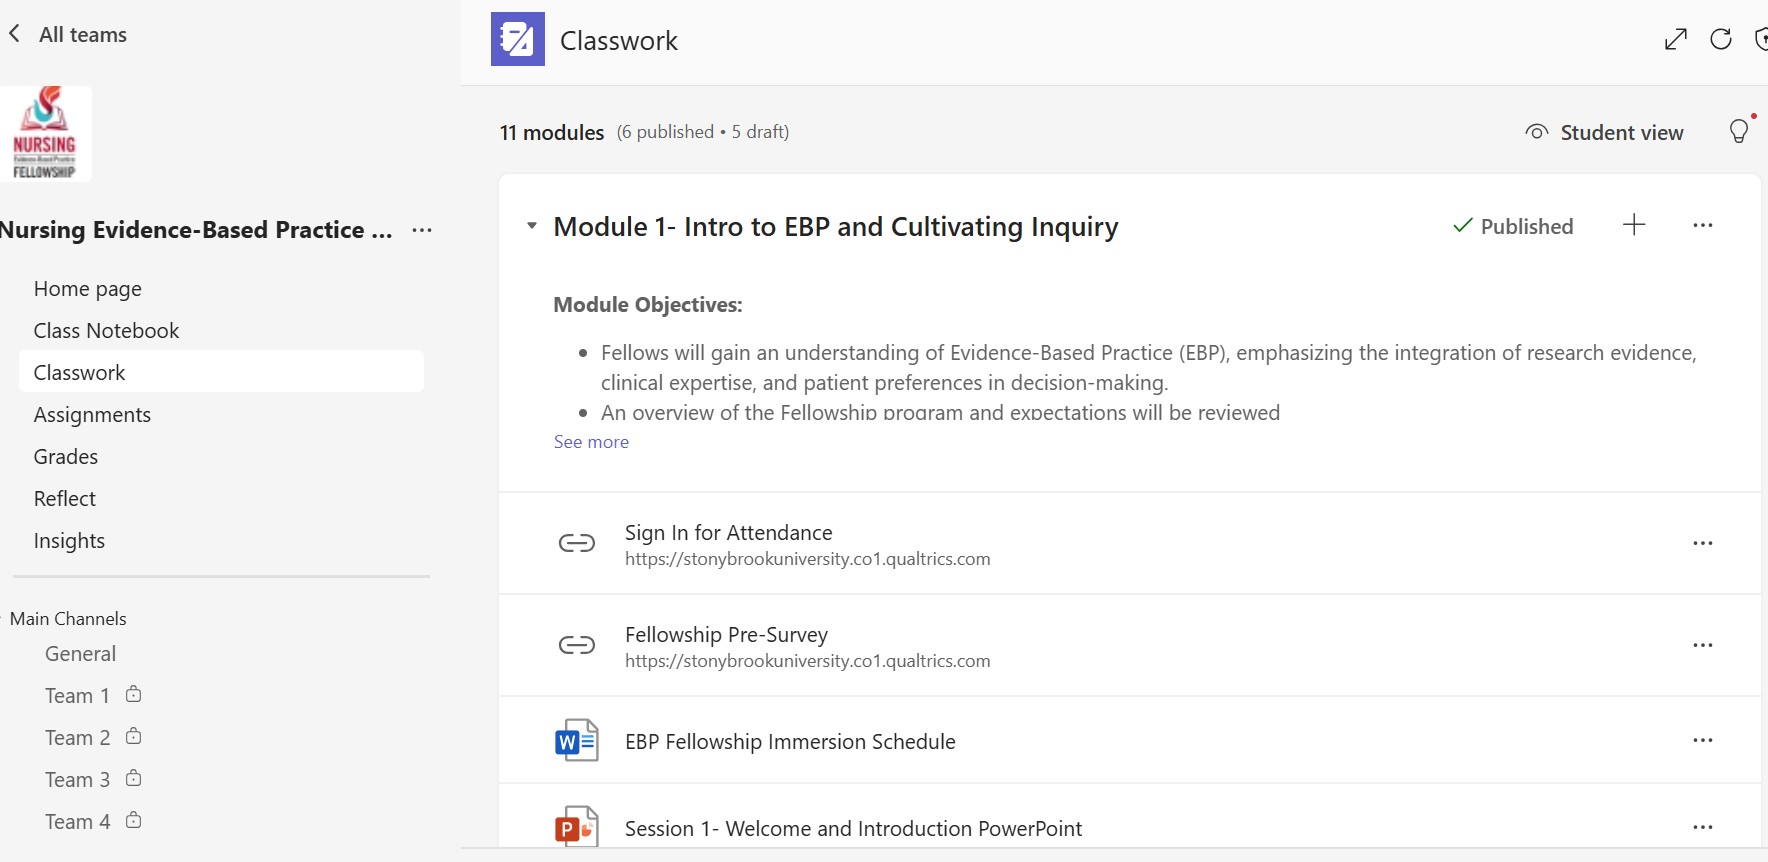
Task: Go back to All teams
Action: 68,35
